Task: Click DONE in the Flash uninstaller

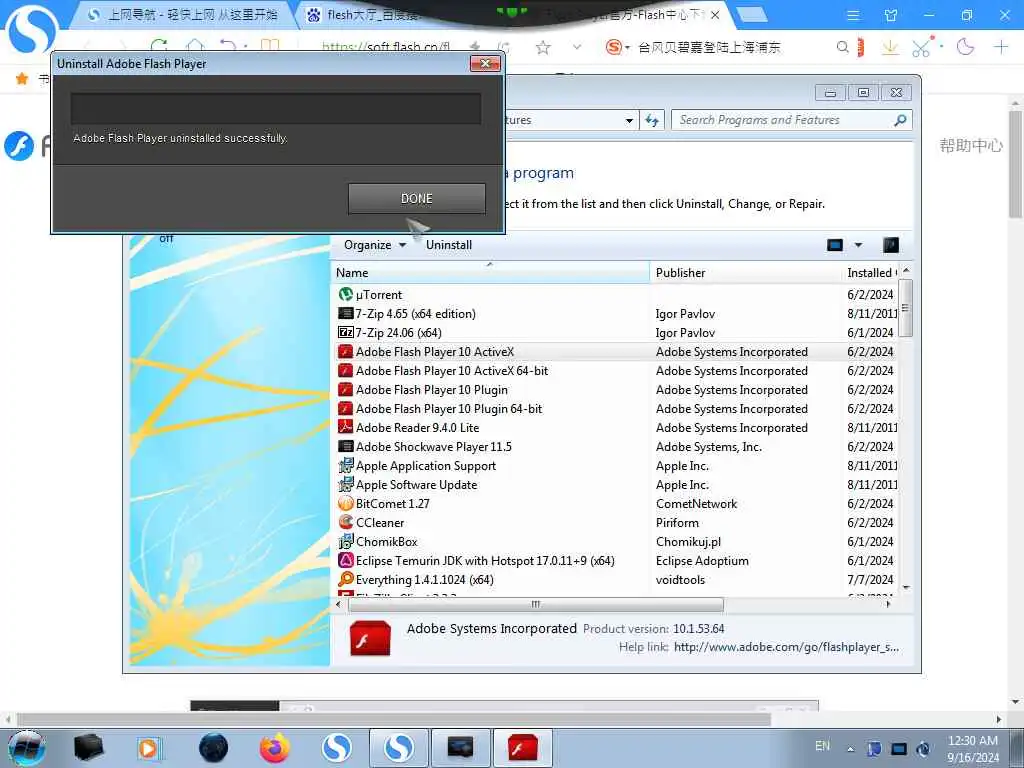Action: [x=417, y=199]
